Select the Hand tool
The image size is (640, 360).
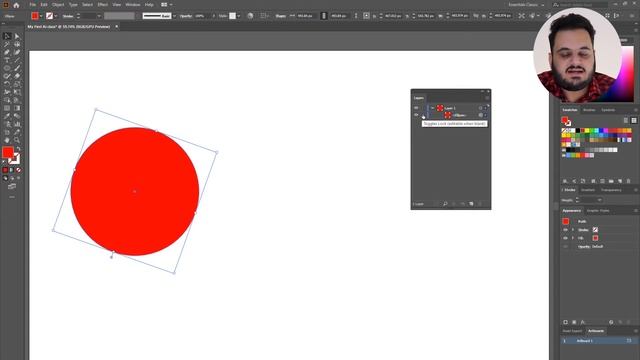7,140
